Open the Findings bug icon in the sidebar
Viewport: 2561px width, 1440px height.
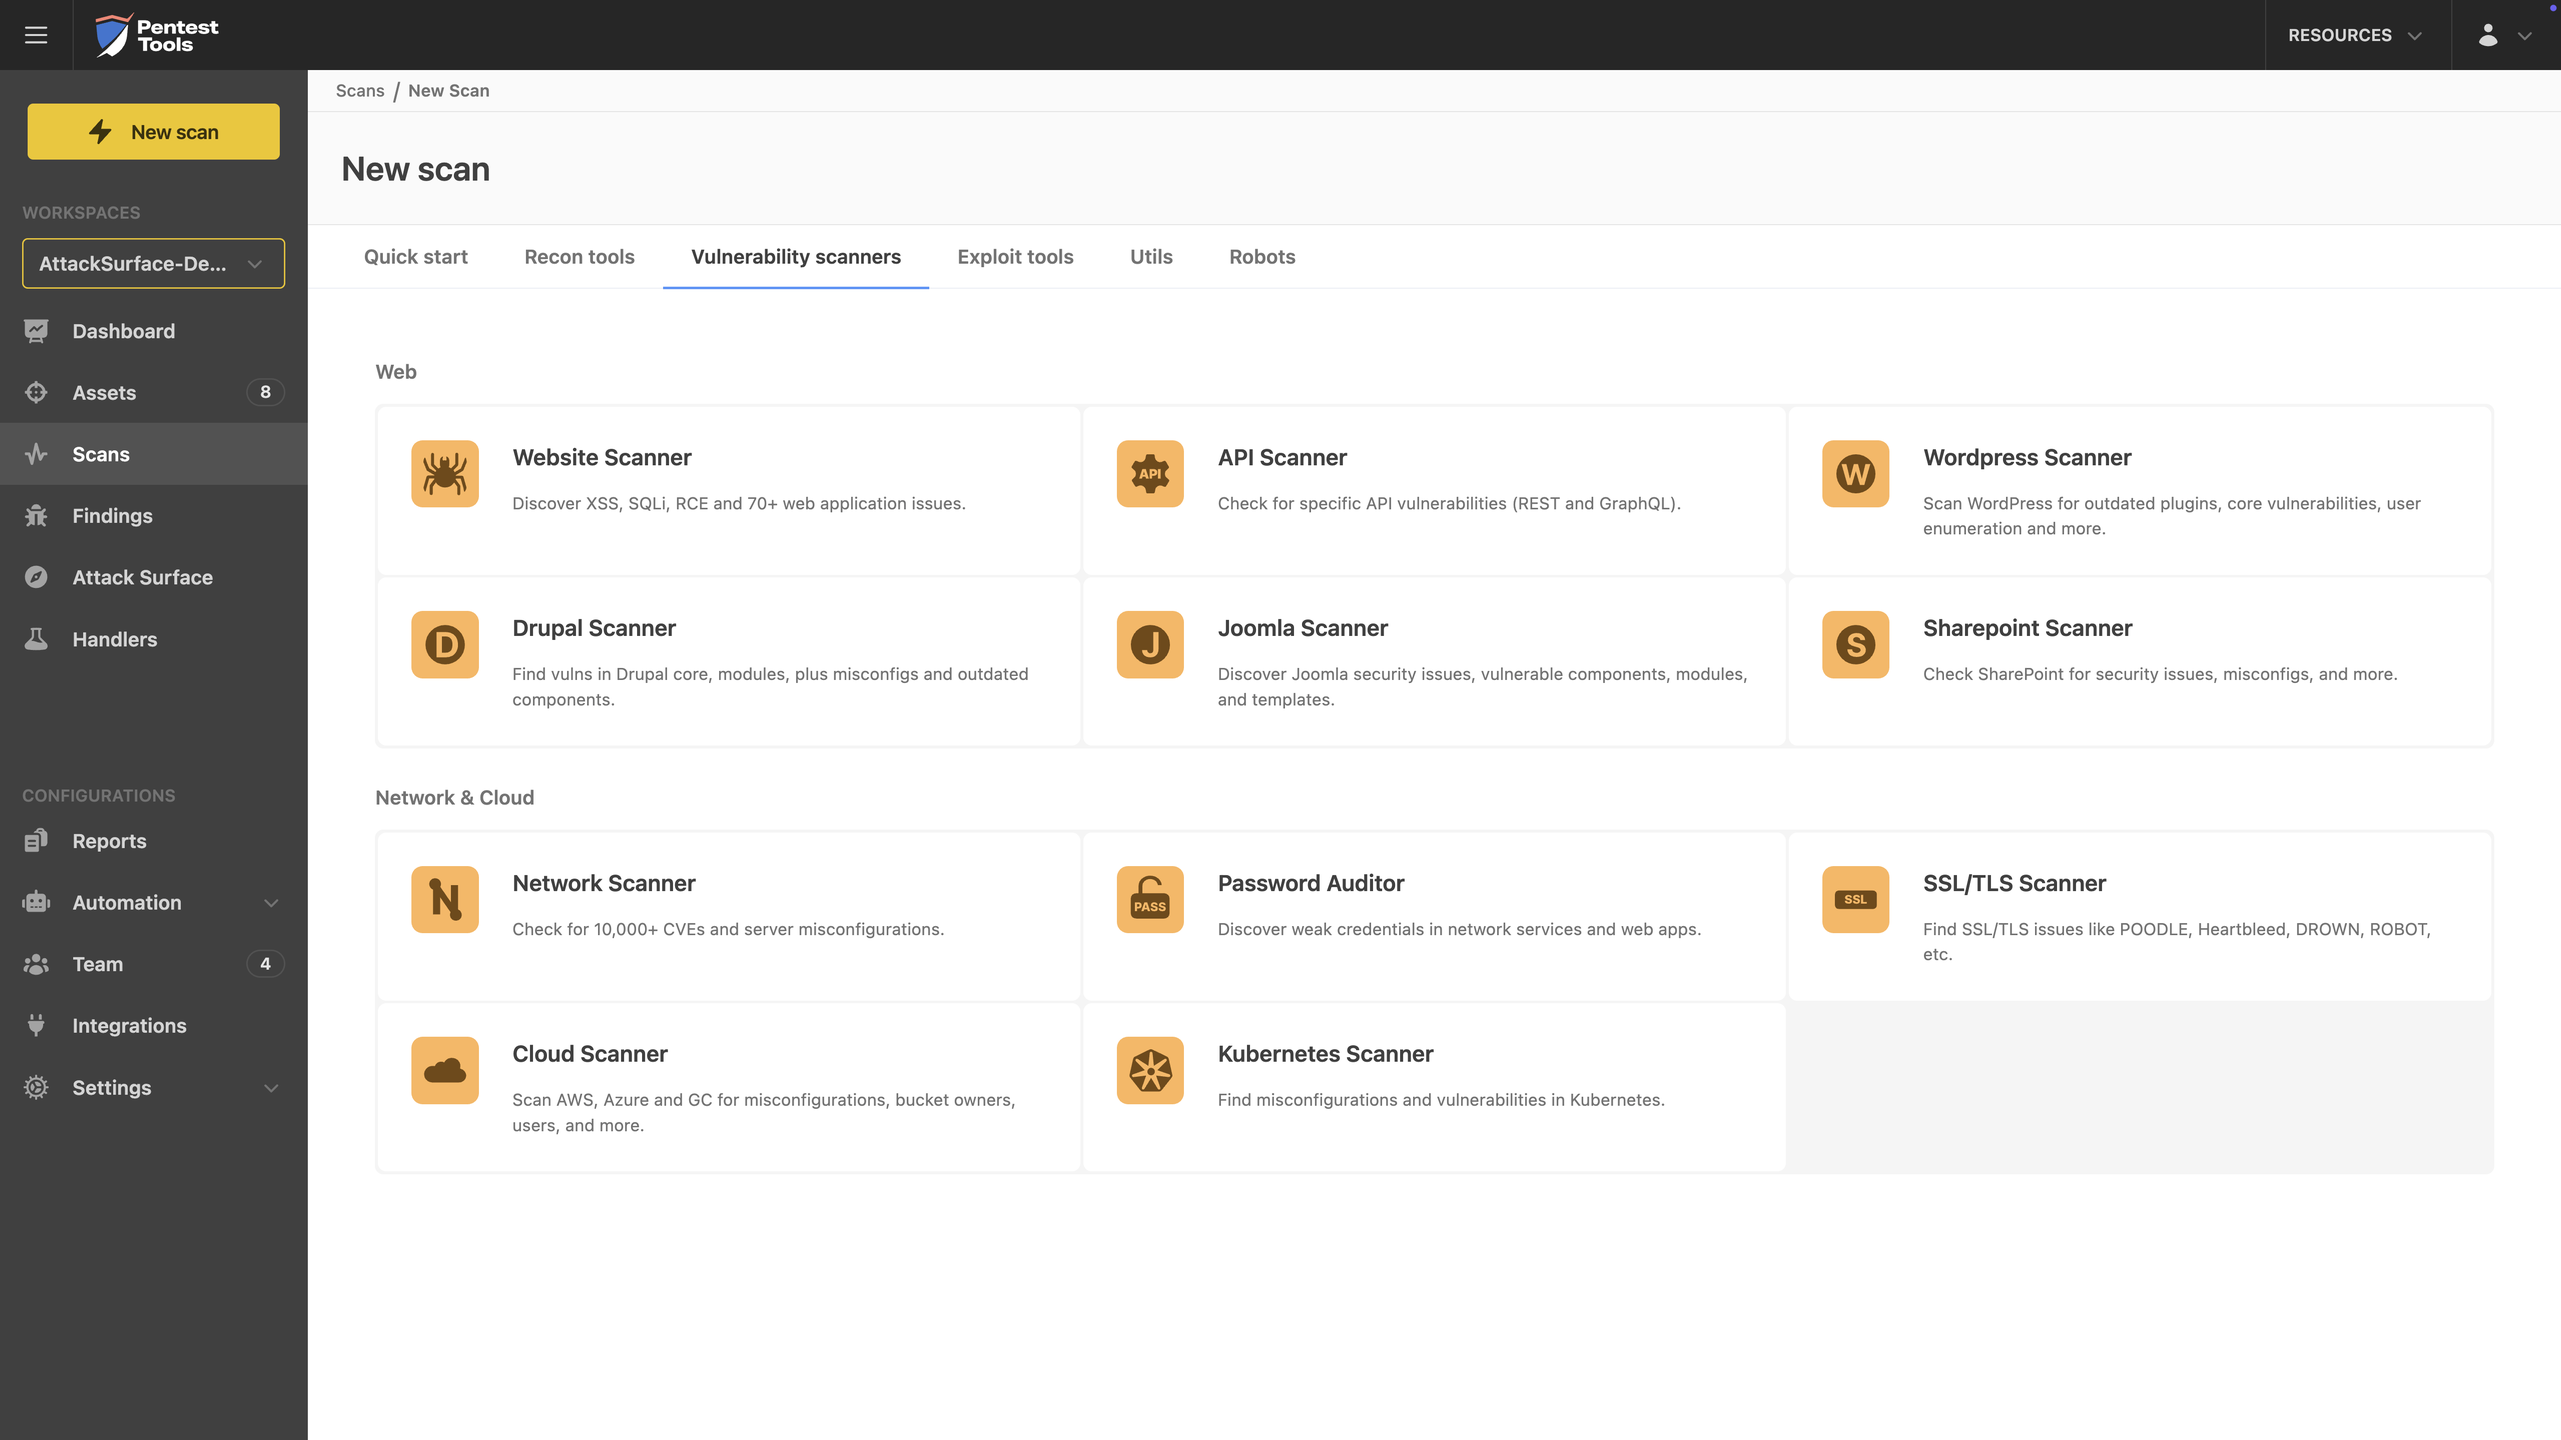(x=37, y=516)
